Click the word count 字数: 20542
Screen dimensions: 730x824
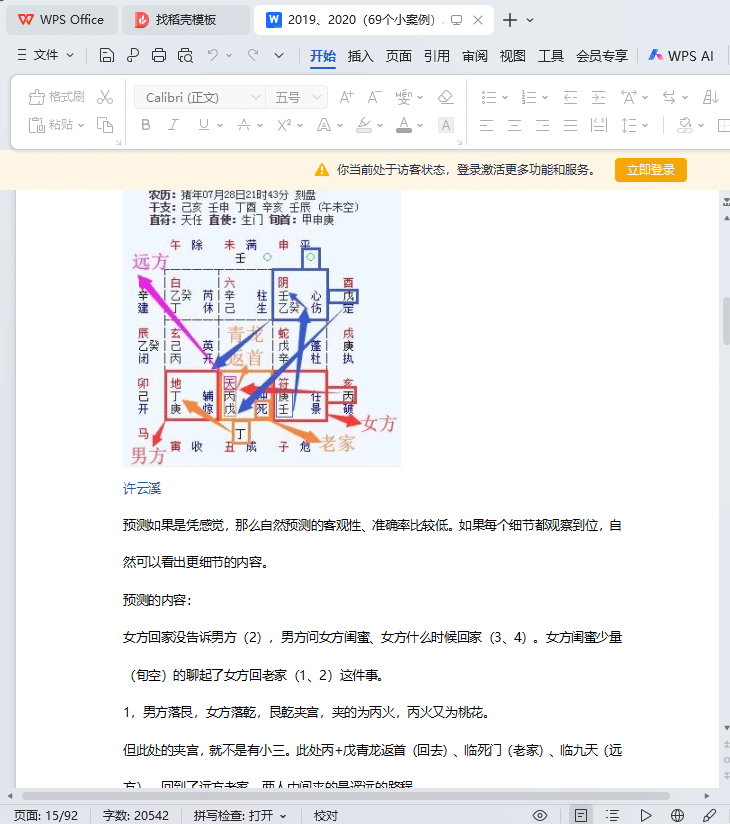point(136,815)
